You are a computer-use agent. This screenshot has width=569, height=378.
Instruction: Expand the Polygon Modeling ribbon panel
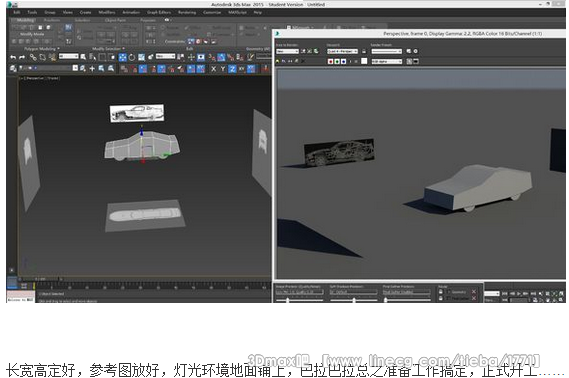(41, 48)
